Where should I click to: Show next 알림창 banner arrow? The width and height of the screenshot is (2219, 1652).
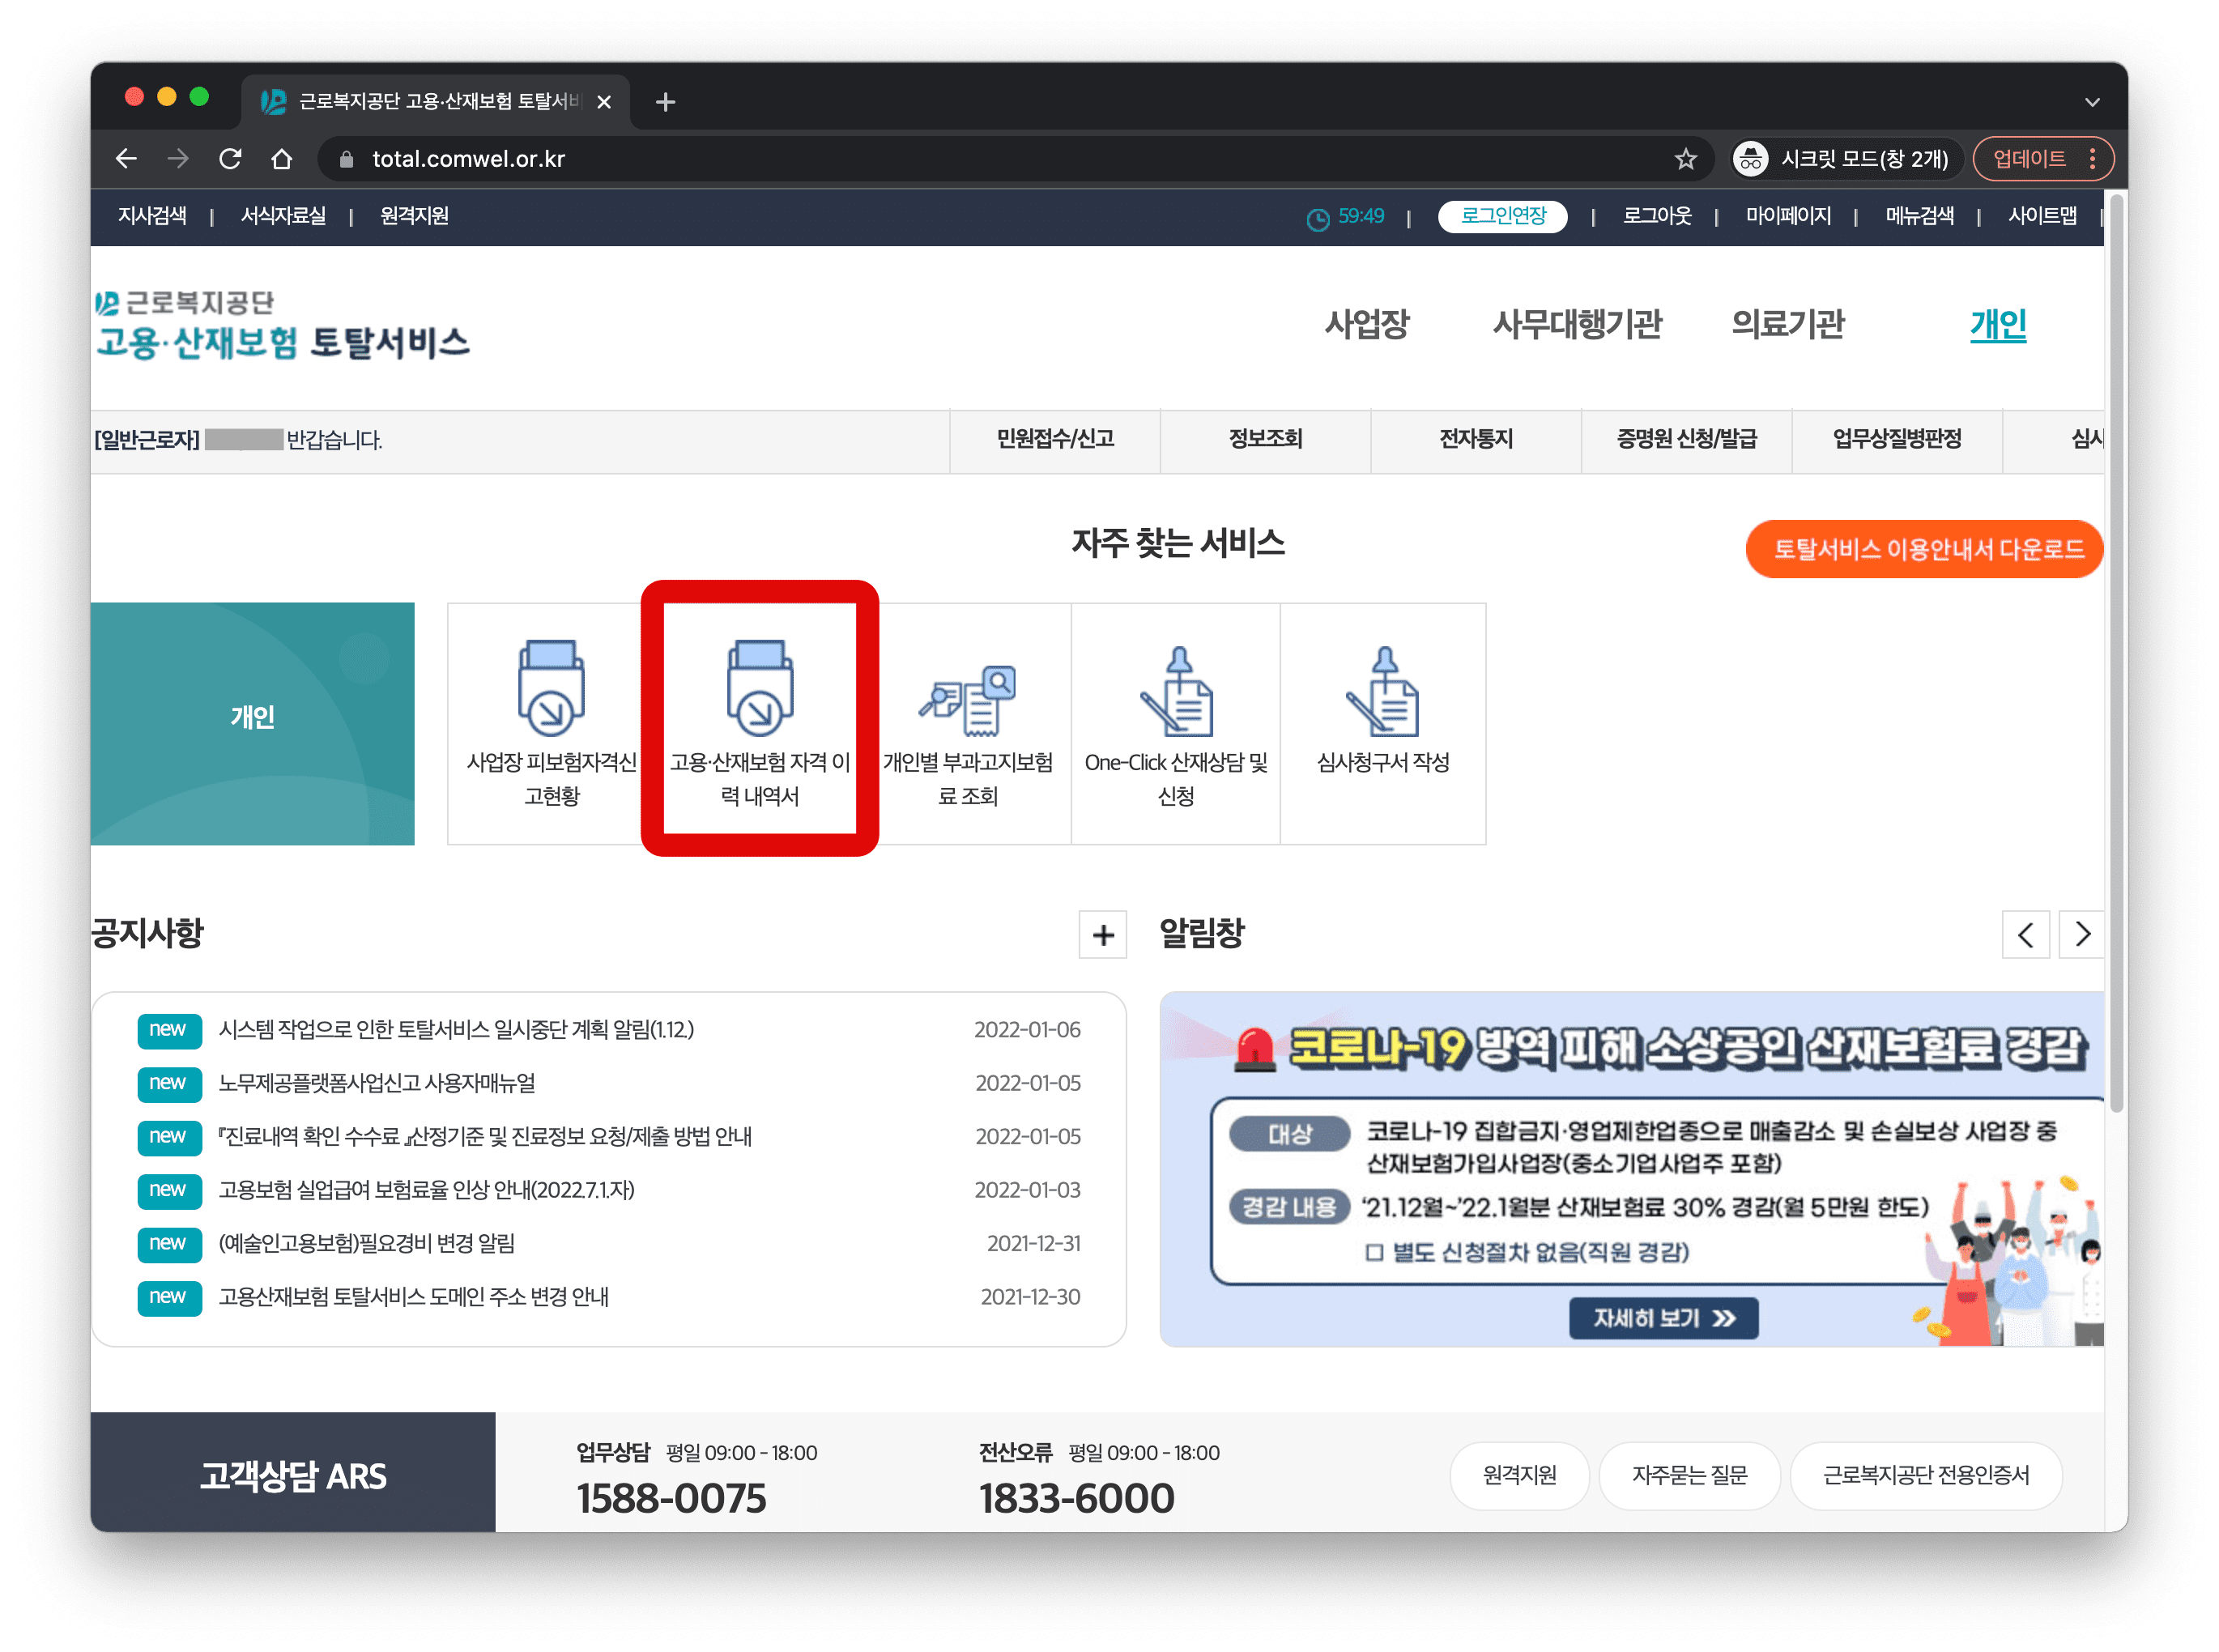pos(2082,935)
